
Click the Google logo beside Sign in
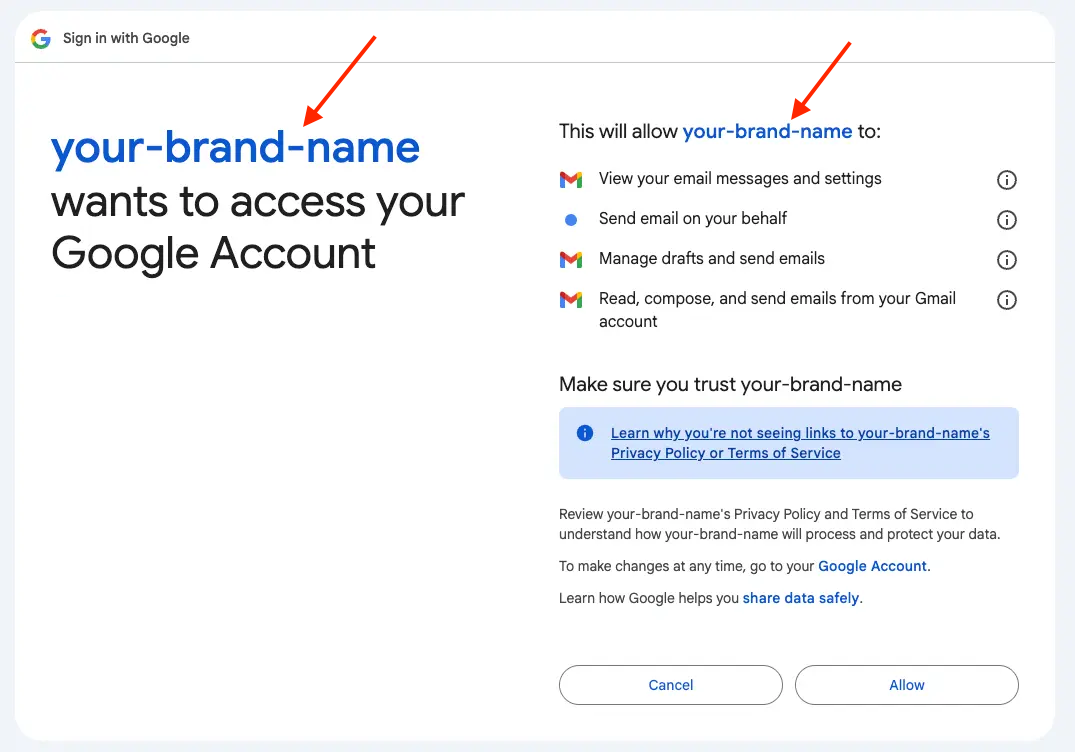tap(41, 38)
